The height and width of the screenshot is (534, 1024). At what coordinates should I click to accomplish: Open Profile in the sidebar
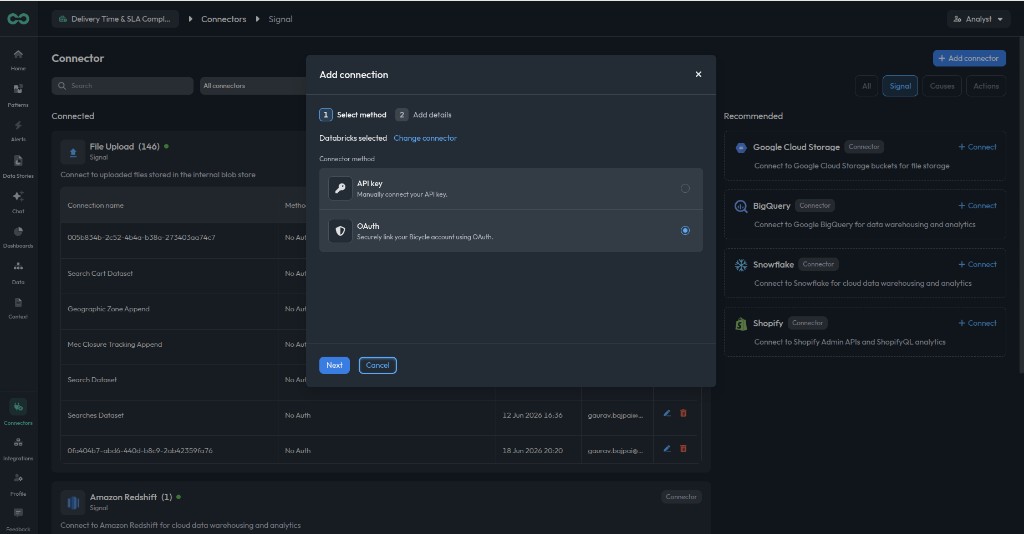point(18,484)
